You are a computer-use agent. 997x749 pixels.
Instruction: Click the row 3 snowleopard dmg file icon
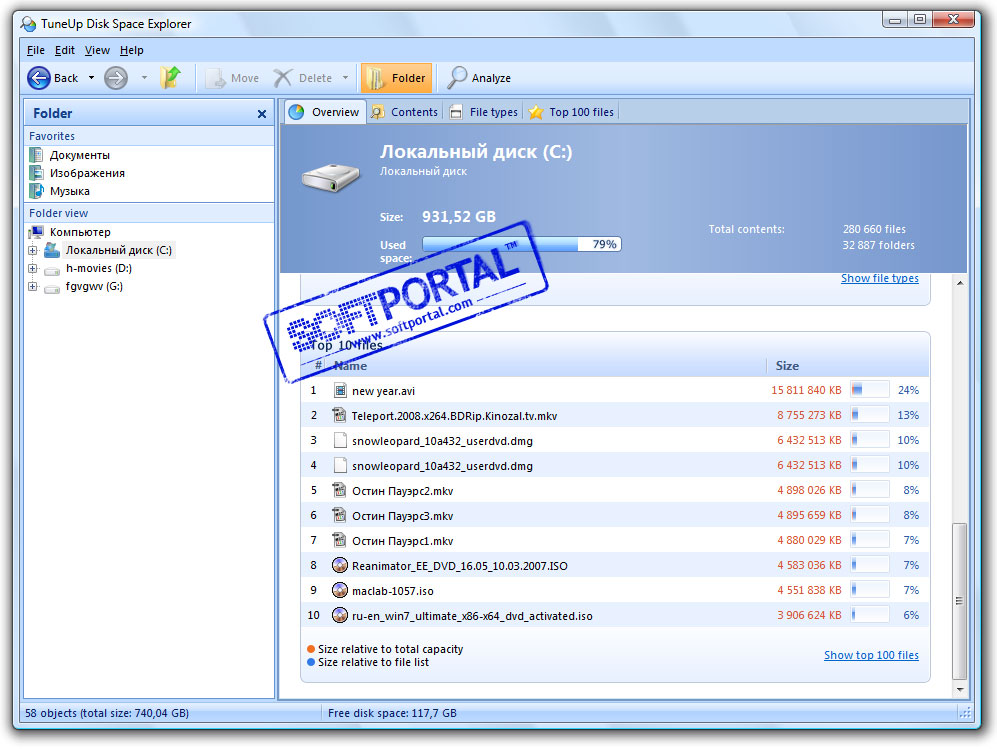pyautogui.click(x=340, y=440)
